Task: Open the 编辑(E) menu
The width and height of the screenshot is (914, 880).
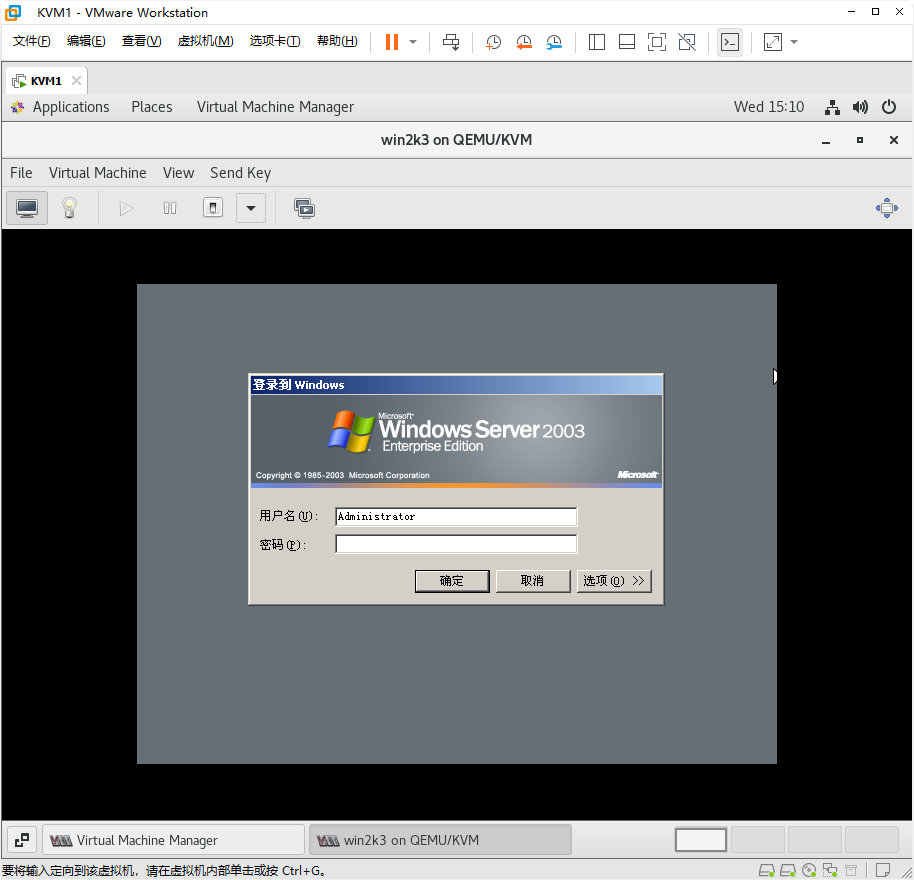Action: pos(86,41)
